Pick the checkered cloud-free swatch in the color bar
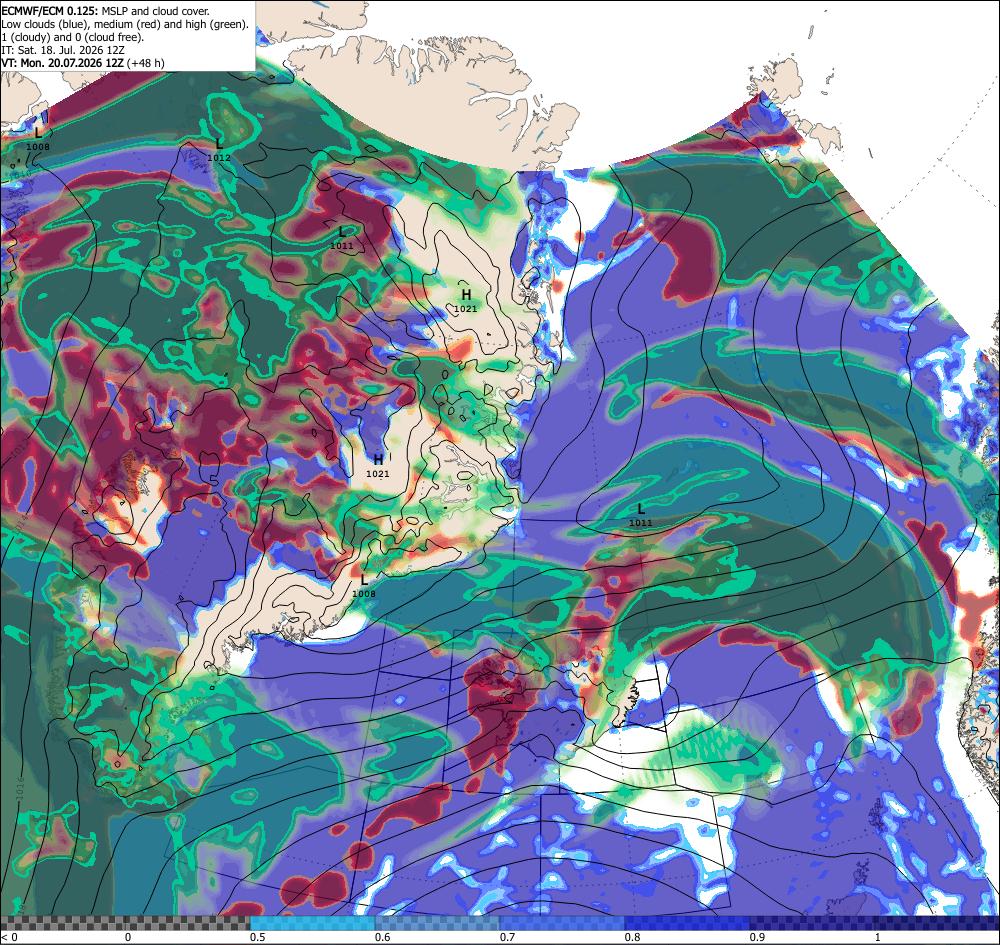Viewport: 1000px width, 945px height. click(x=125, y=923)
